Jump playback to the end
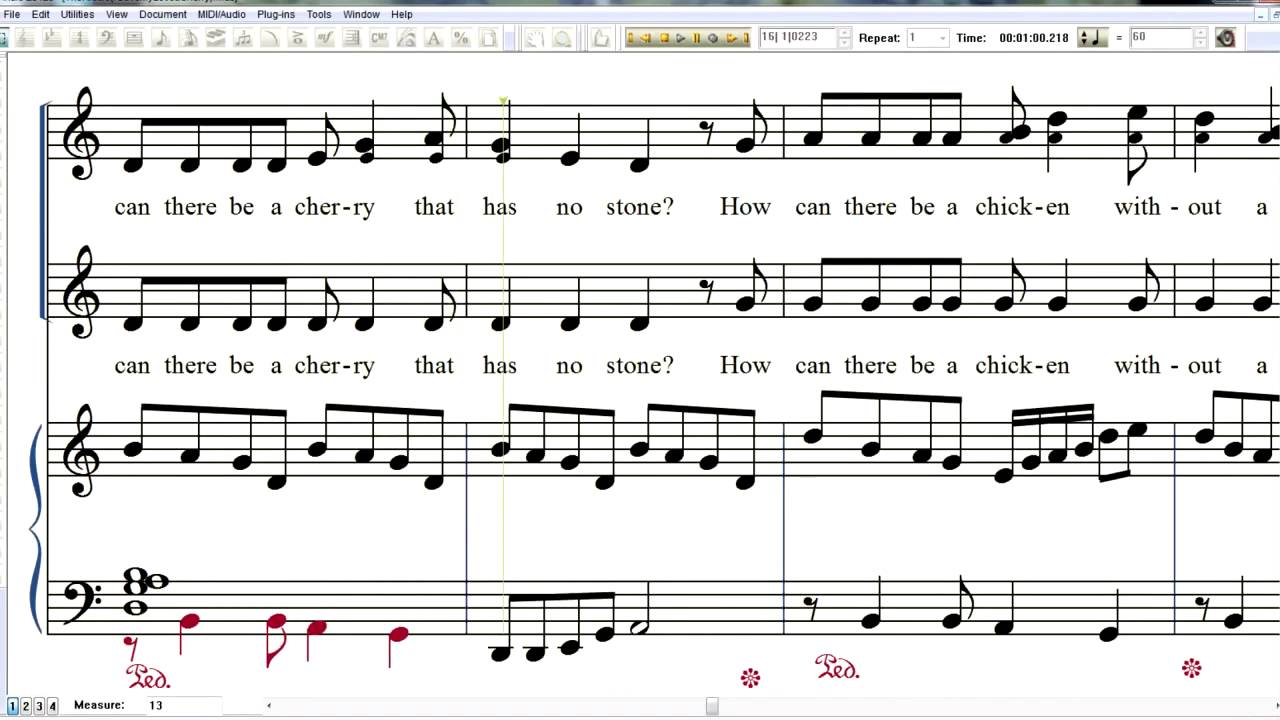 click(x=746, y=38)
